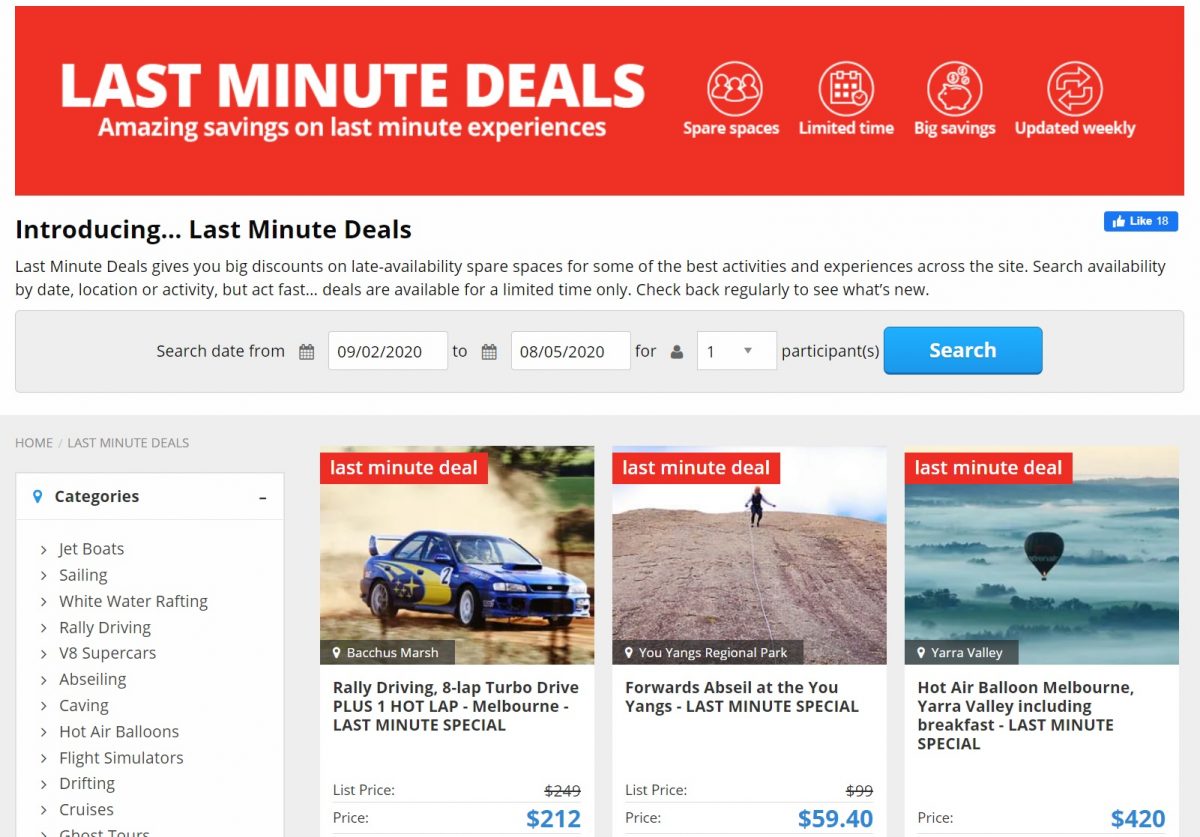Viewport: 1200px width, 837px height.
Task: Expand the Jet Boats category
Action: tap(44, 550)
